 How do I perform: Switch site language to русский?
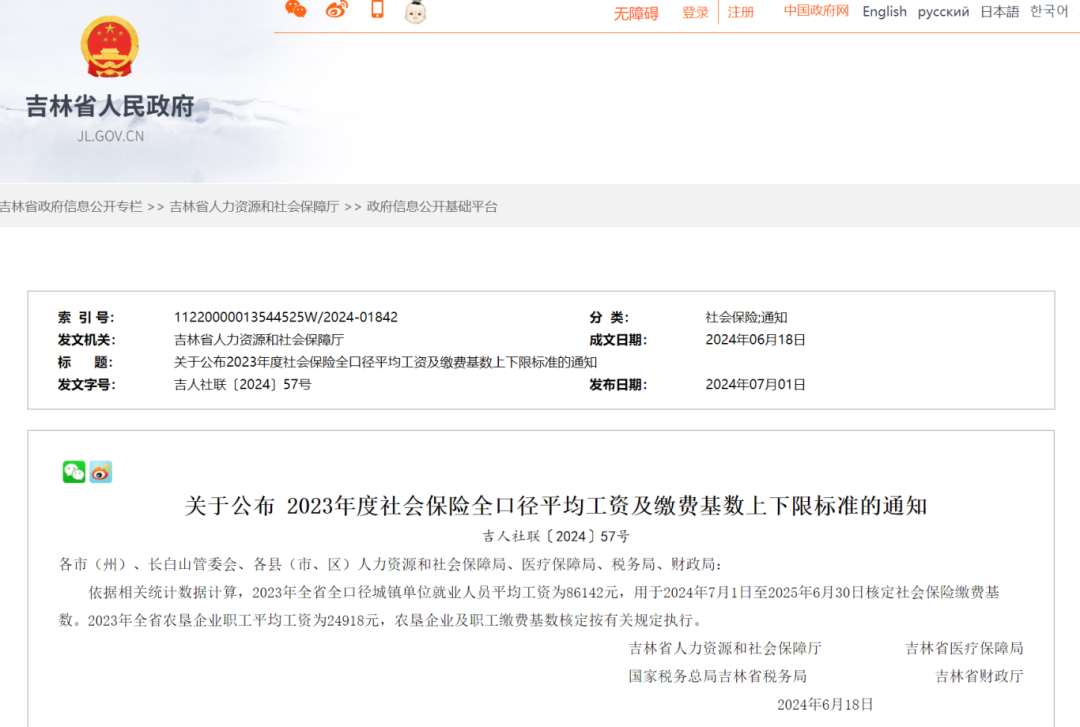point(943,12)
